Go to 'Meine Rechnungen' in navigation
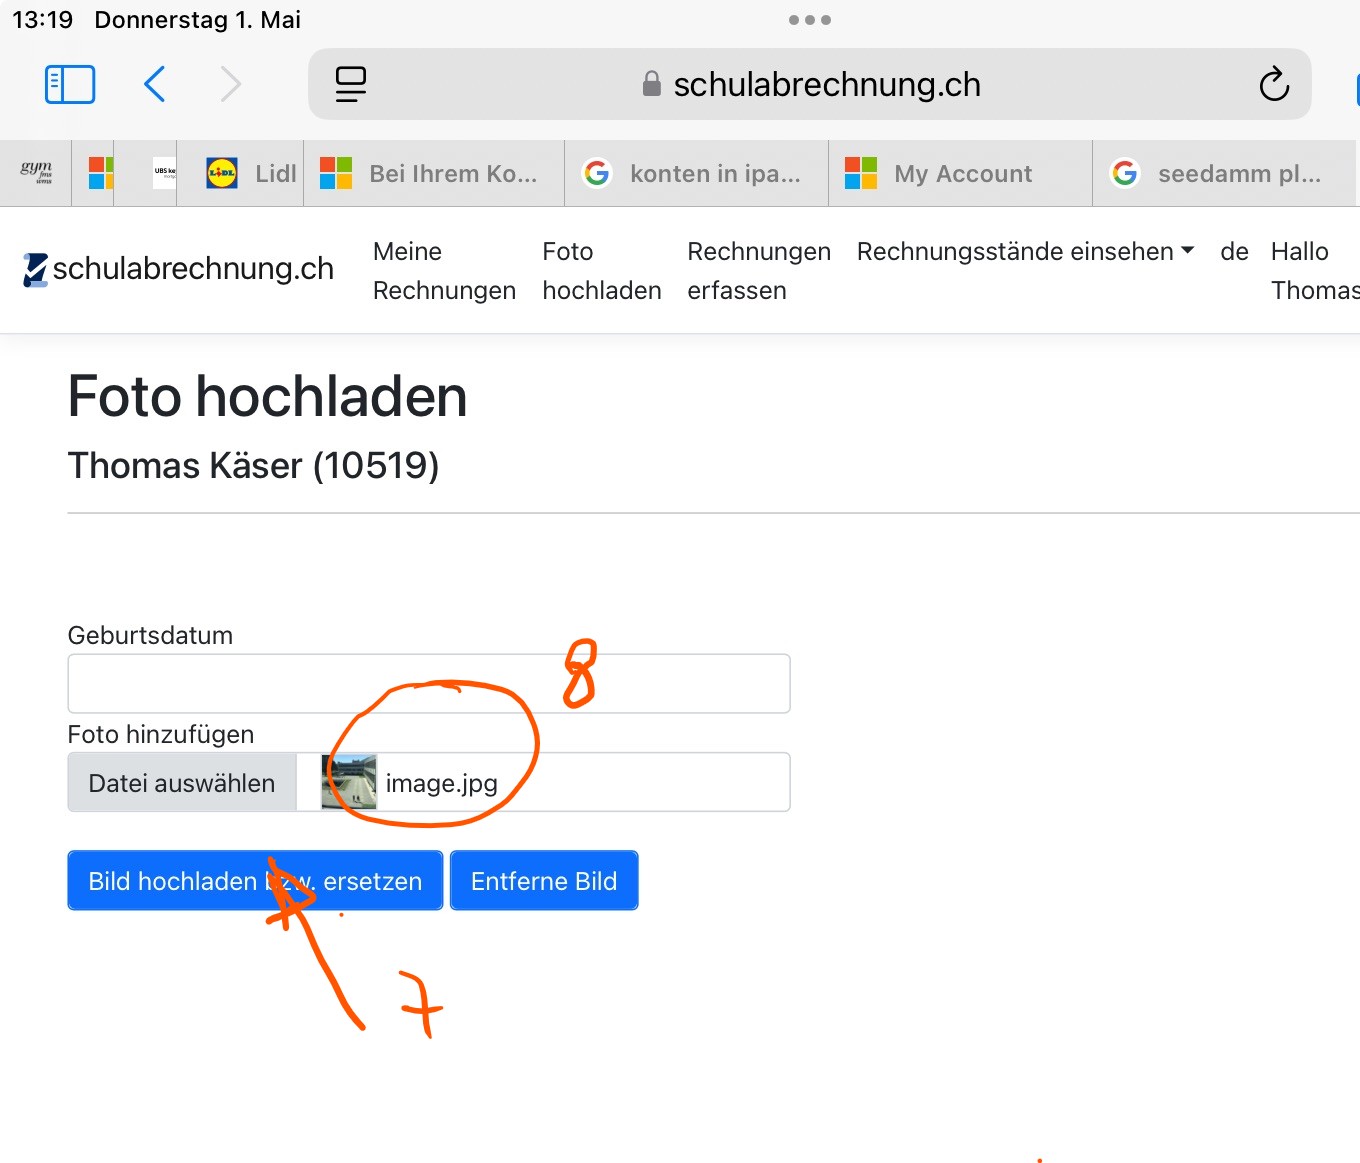Screen dimensions: 1360x1163 click(x=444, y=270)
